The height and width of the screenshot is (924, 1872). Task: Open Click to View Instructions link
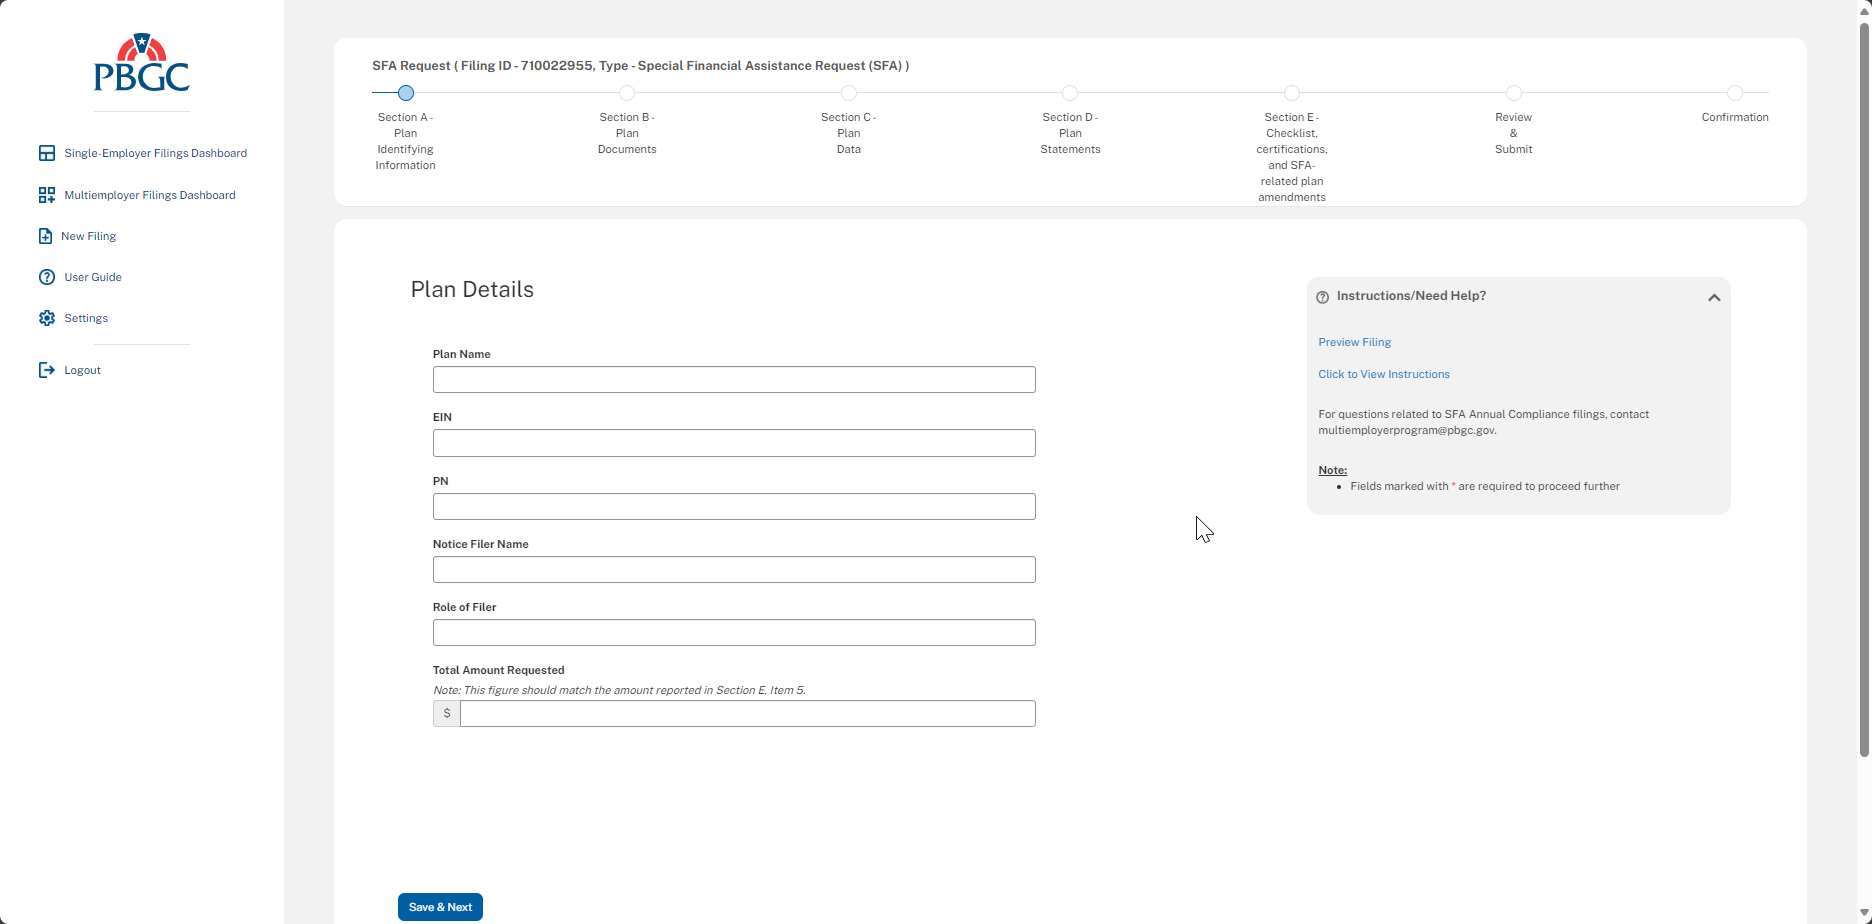point(1383,374)
